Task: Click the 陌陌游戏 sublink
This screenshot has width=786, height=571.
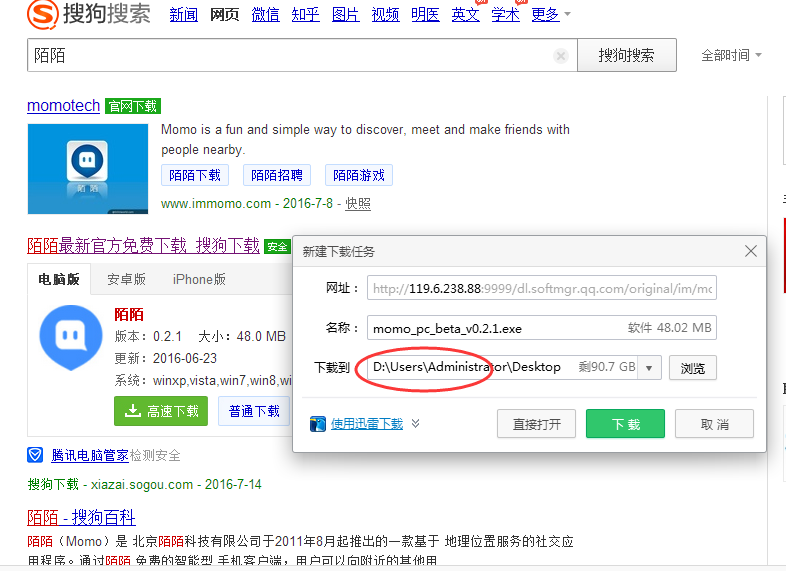Action: (359, 175)
